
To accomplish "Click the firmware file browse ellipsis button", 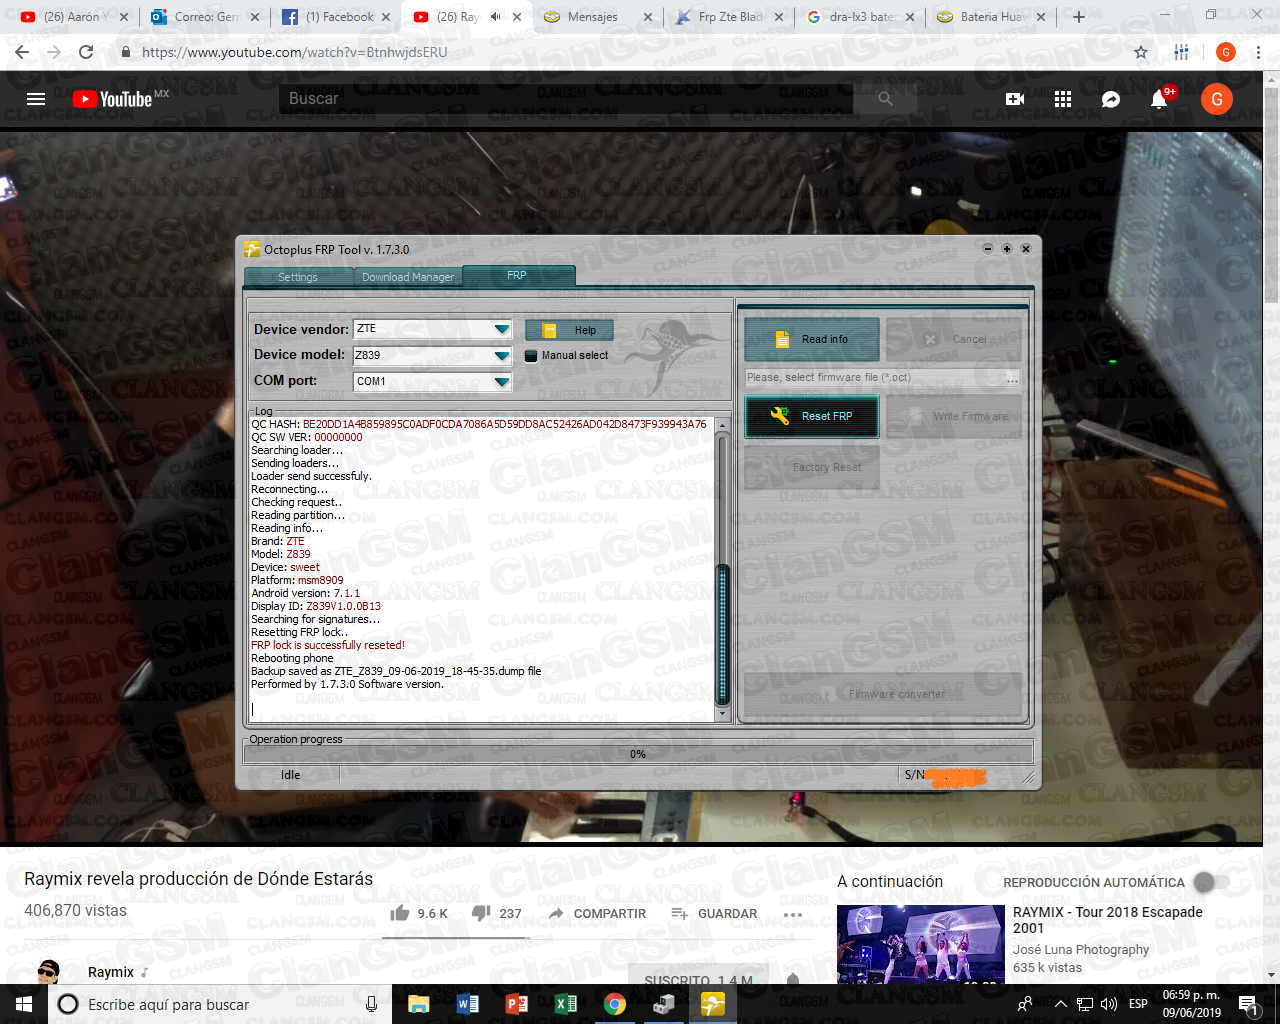I will pos(1012,378).
